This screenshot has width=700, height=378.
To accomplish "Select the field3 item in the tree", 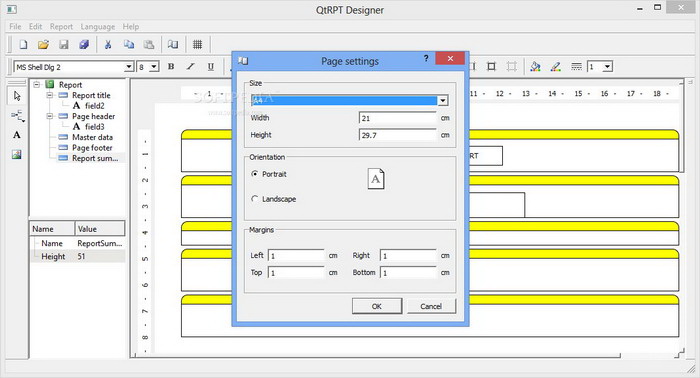I will 95,127.
